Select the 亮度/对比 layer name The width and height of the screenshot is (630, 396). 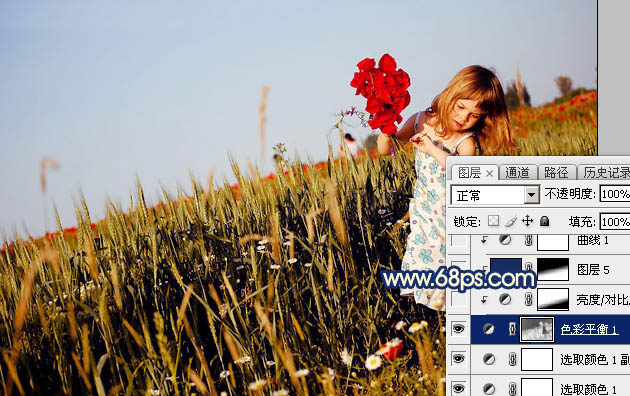tap(603, 300)
